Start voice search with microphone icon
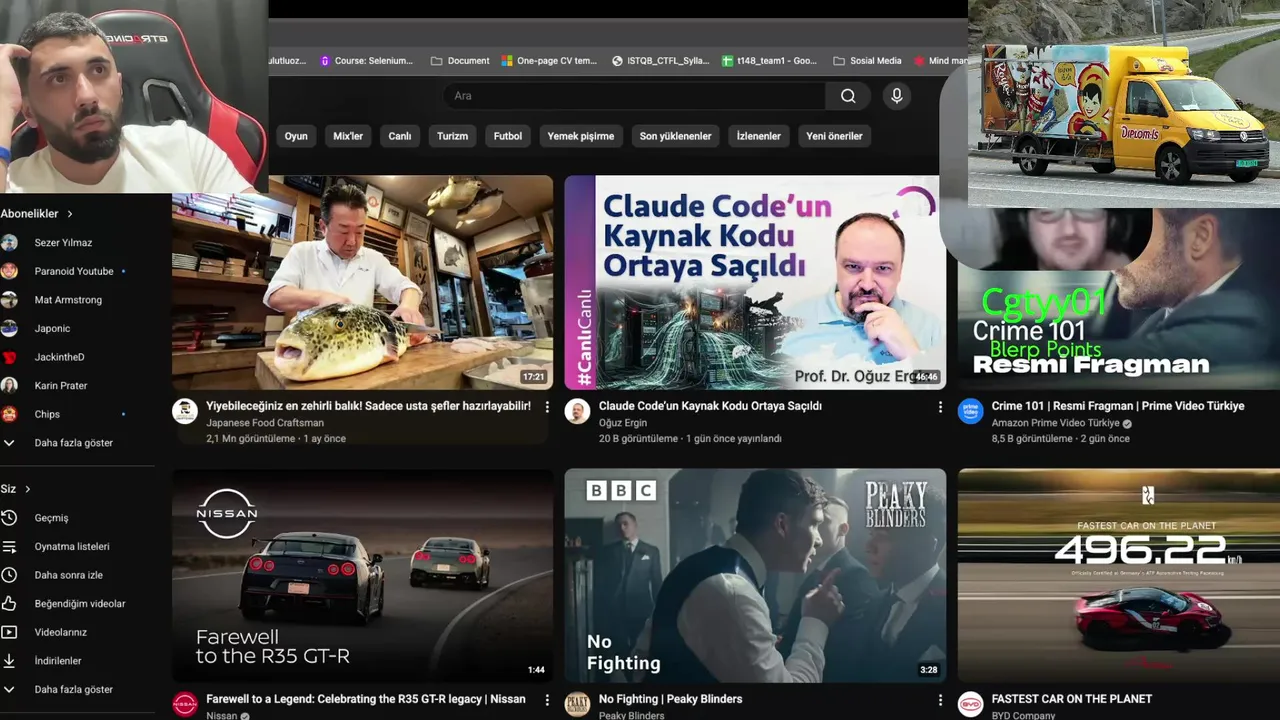This screenshot has height=720, width=1280. (x=897, y=96)
